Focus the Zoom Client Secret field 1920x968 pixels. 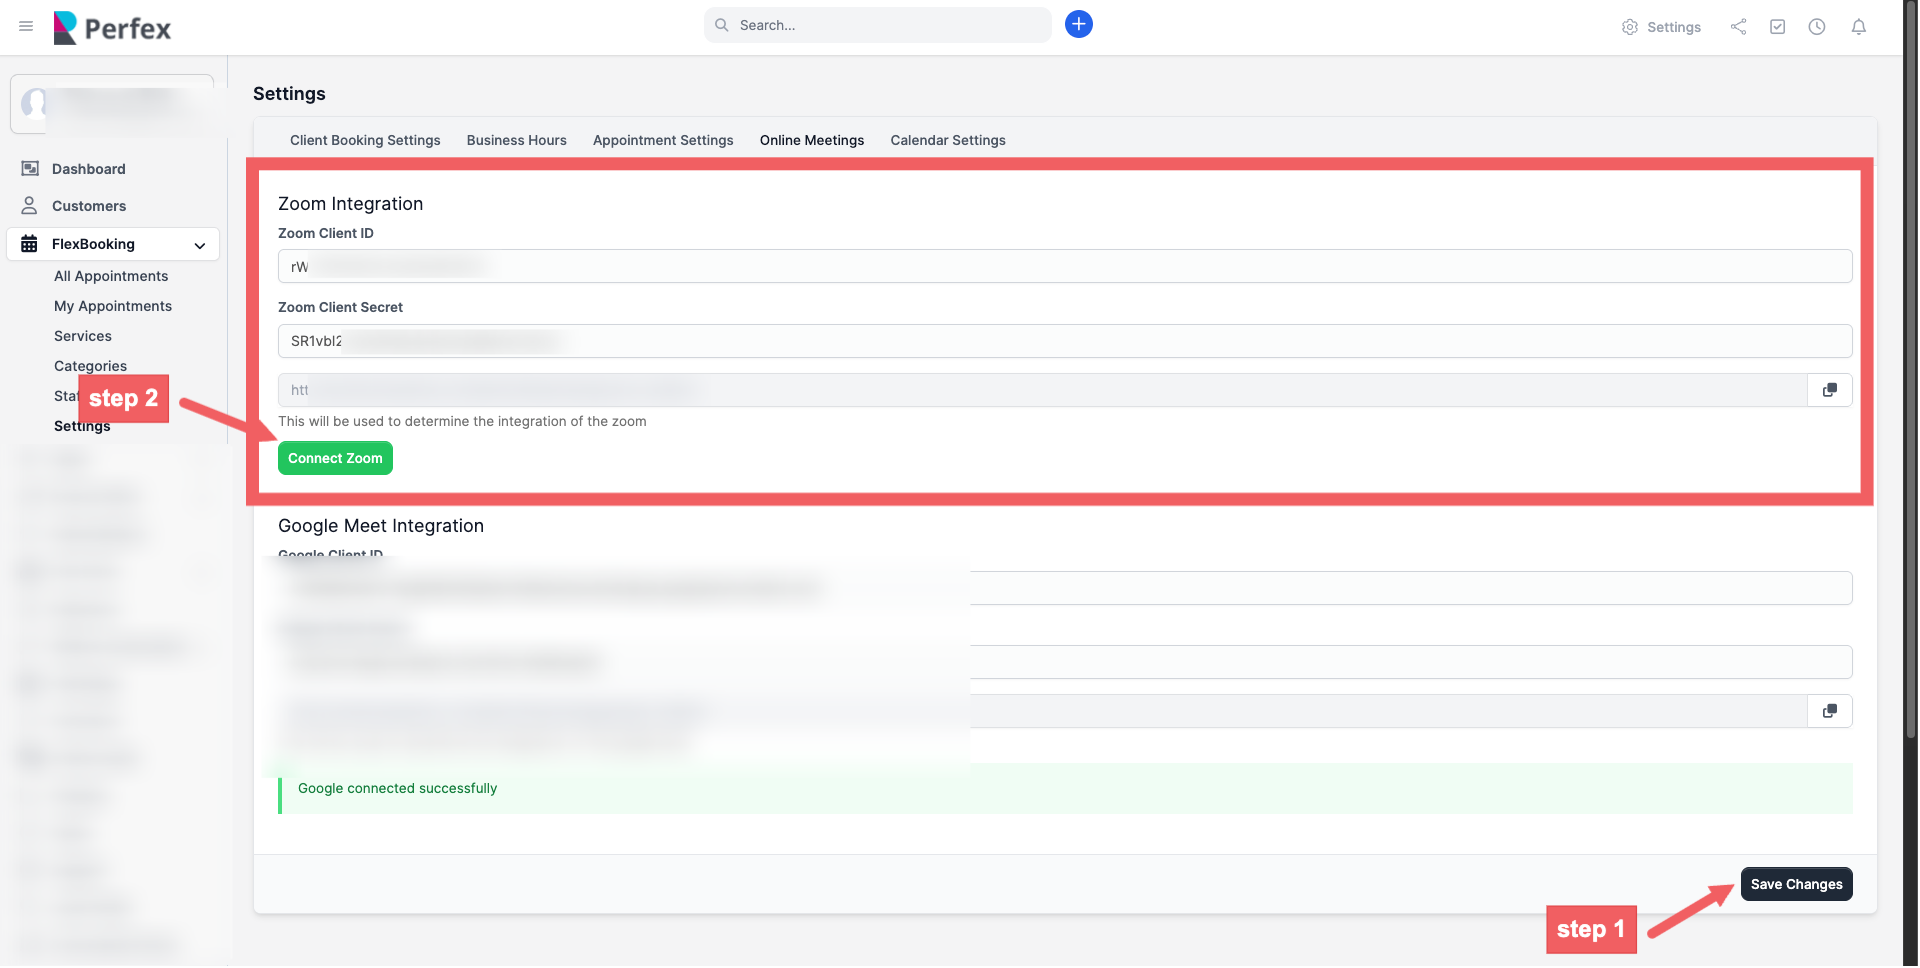click(x=1065, y=341)
